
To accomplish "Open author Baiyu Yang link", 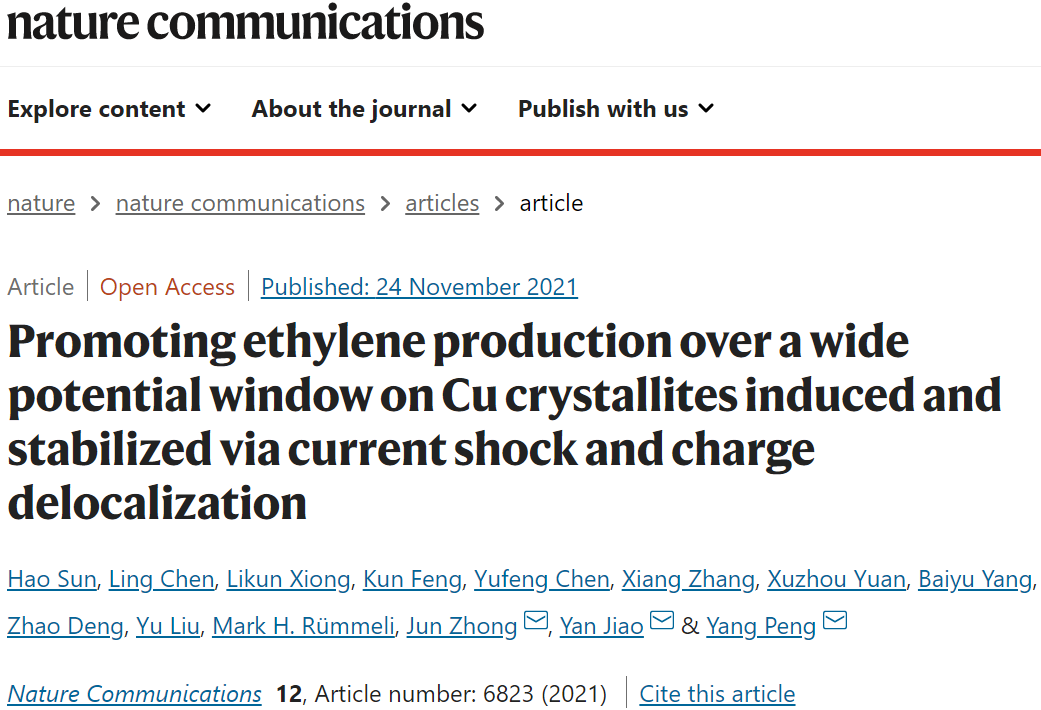I will (975, 579).
